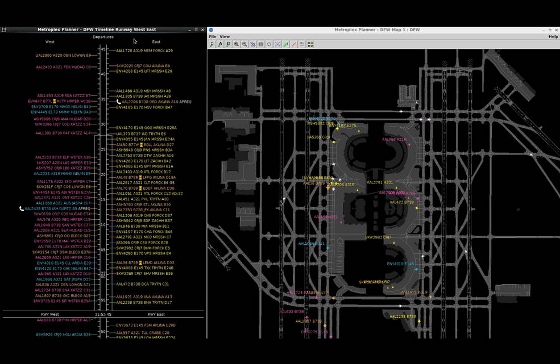Select the circle shape tool in toolbar
The width and height of the screenshot is (560, 364).
click(269, 44)
